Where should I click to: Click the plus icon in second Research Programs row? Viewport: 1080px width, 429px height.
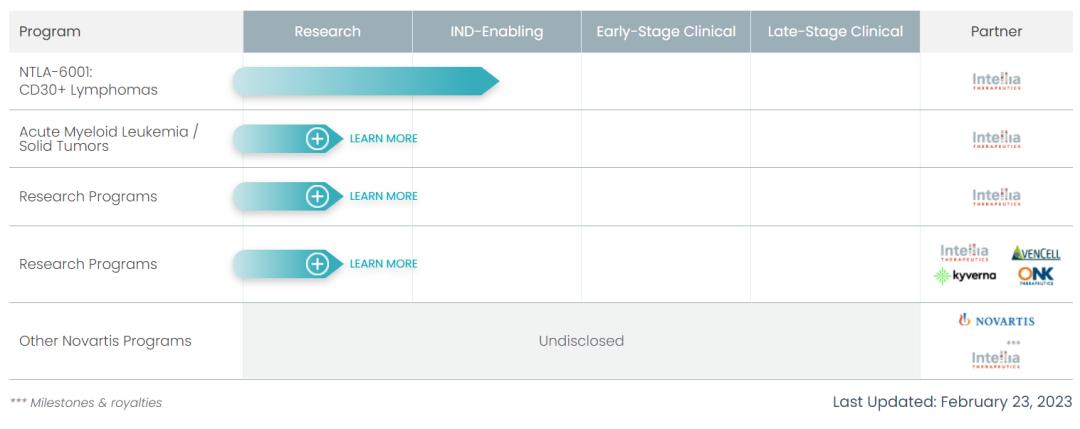(x=317, y=264)
